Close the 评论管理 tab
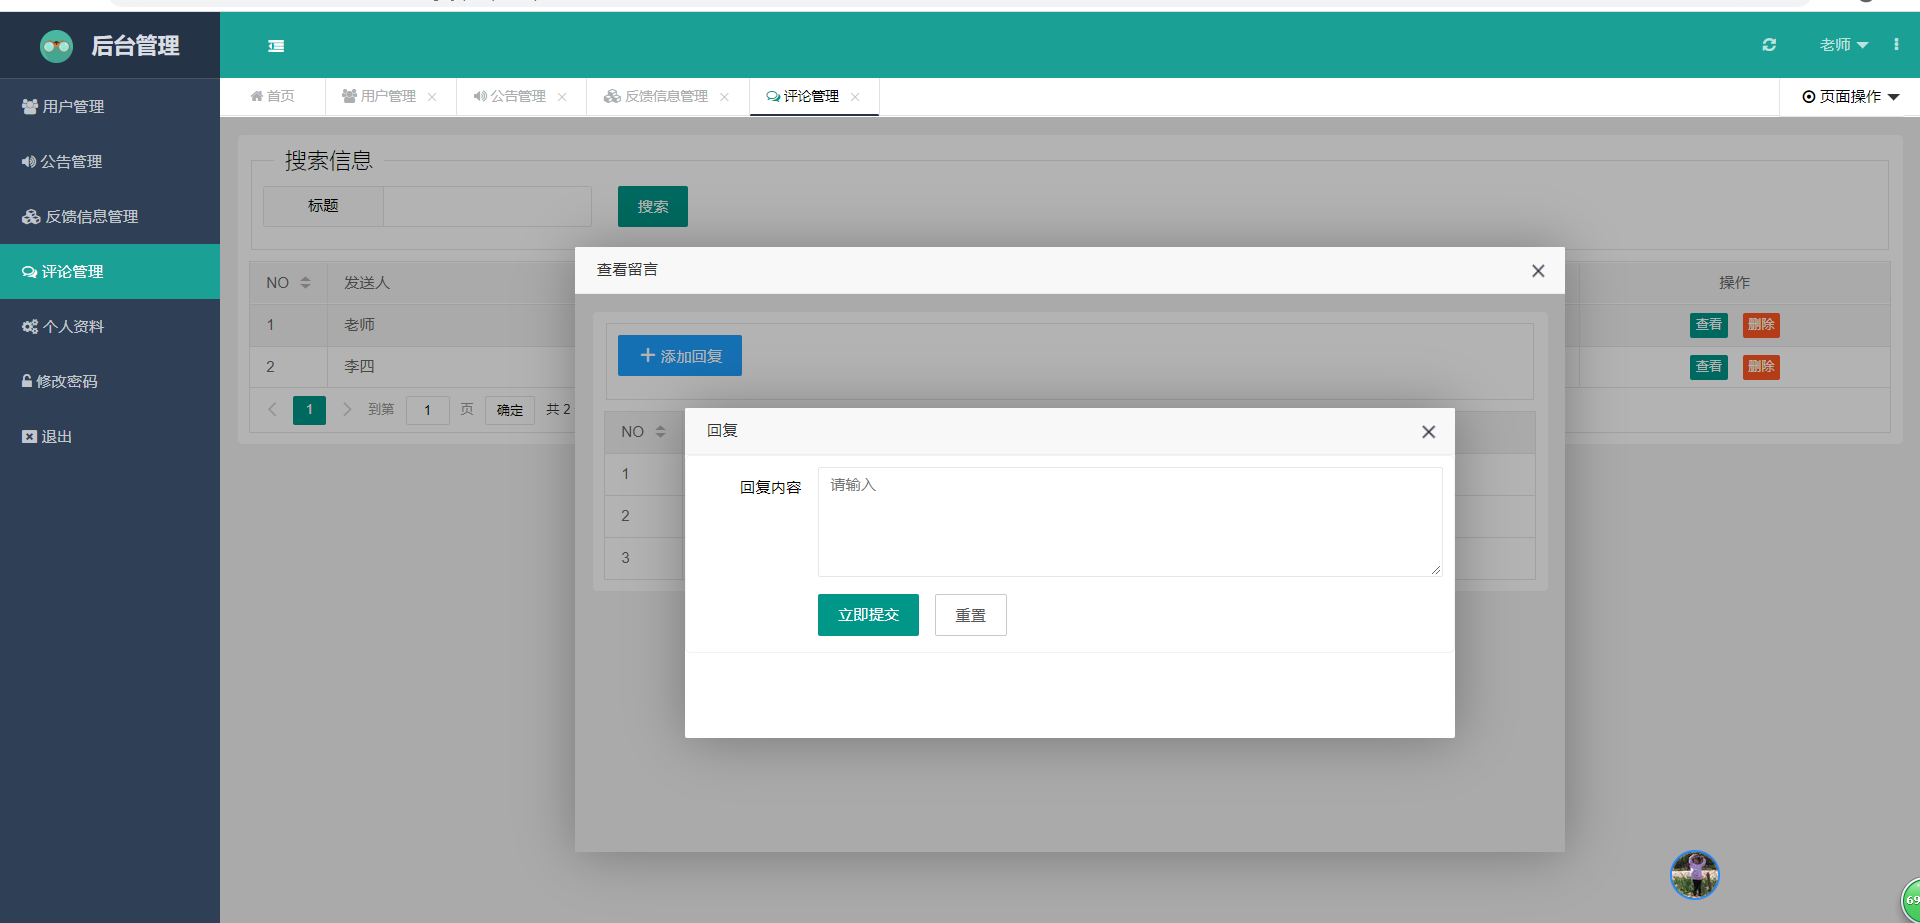Screen dimensions: 1920x923 pyautogui.click(x=855, y=97)
